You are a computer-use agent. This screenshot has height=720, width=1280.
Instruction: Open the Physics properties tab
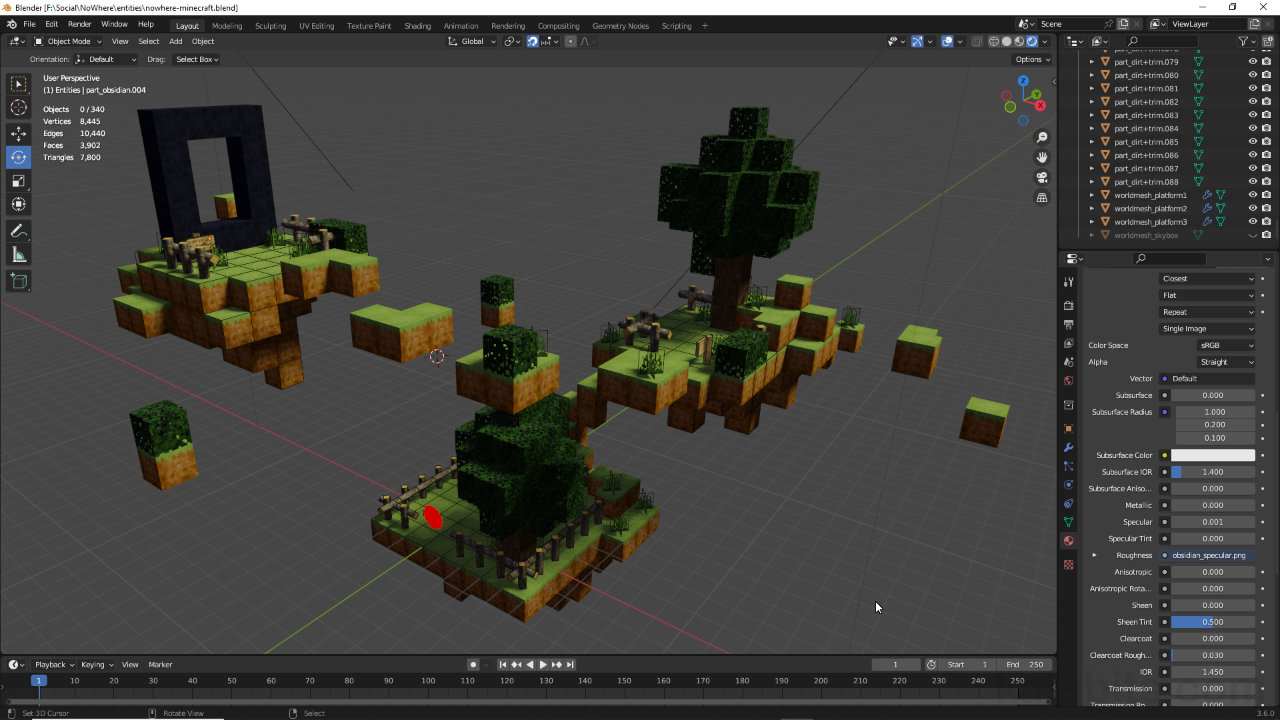1069,485
